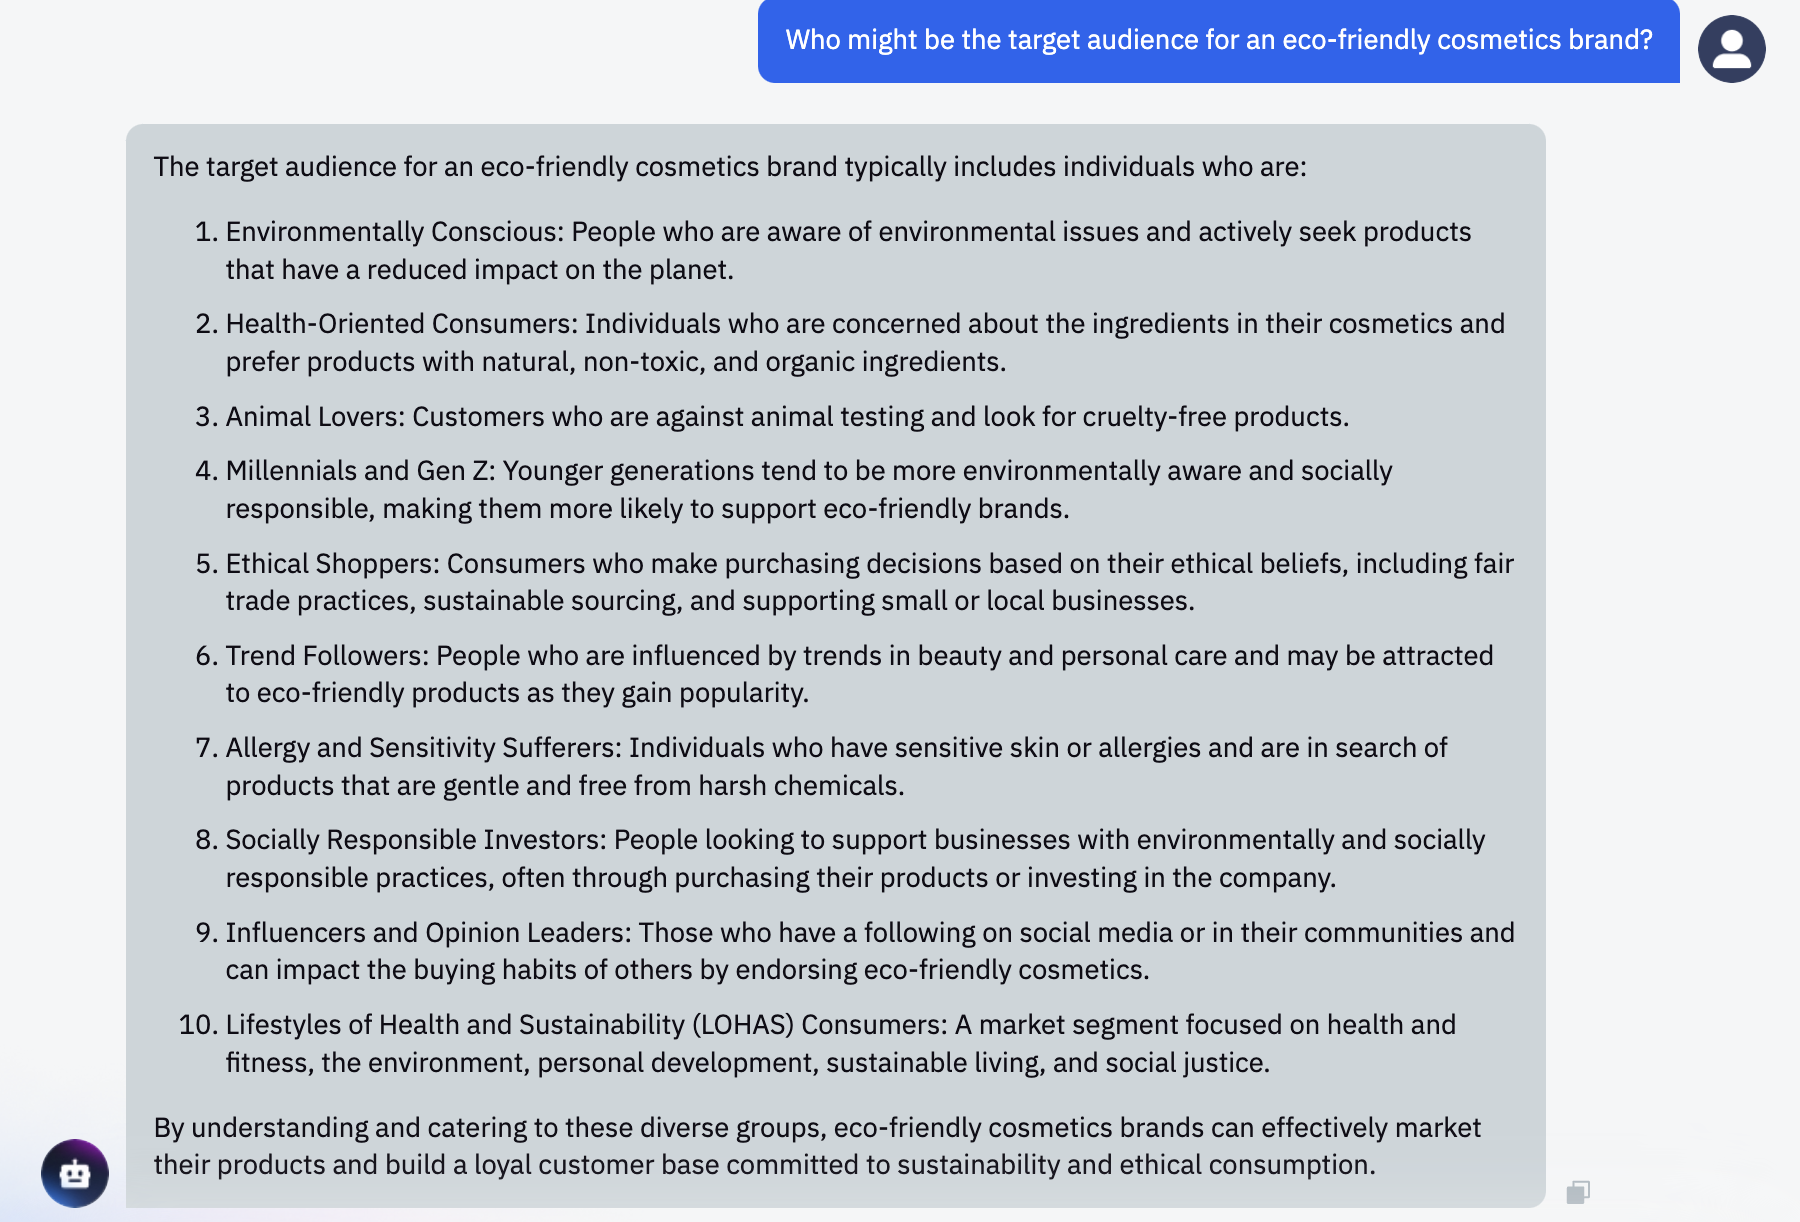
Task: Click the "Animal Lovers" list item
Action: (x=787, y=417)
